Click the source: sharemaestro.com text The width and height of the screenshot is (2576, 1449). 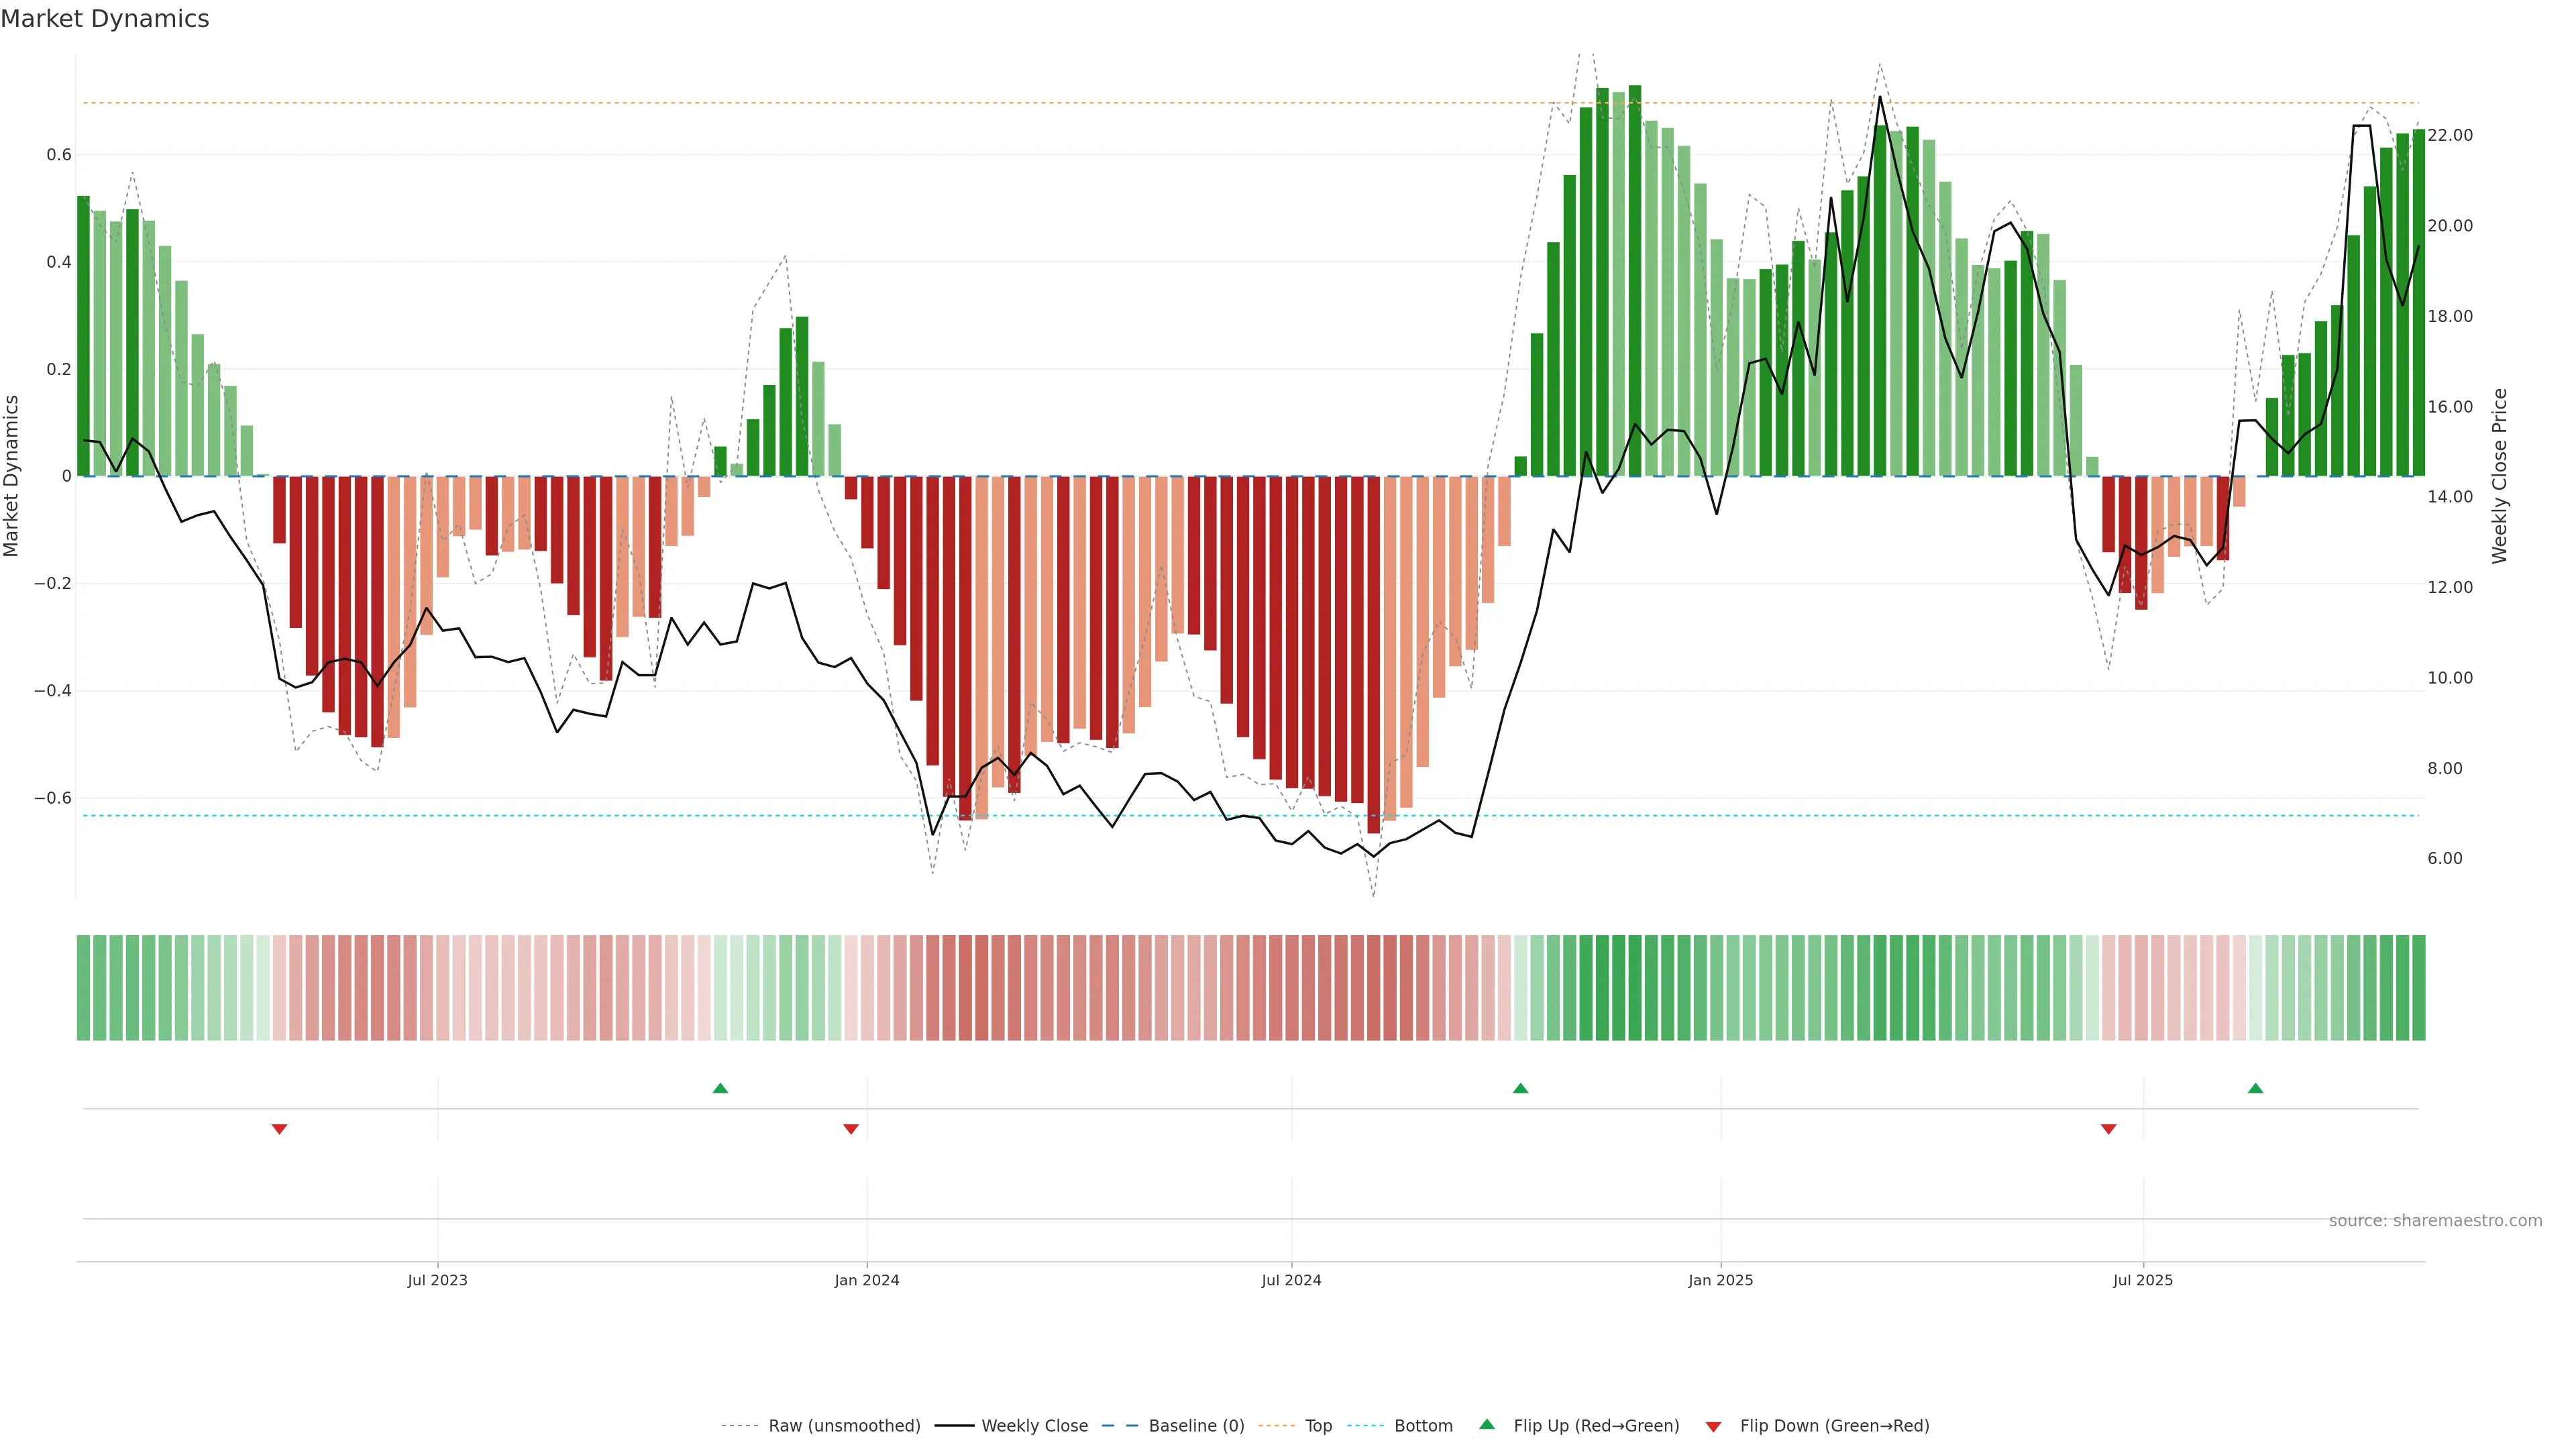2435,1221
